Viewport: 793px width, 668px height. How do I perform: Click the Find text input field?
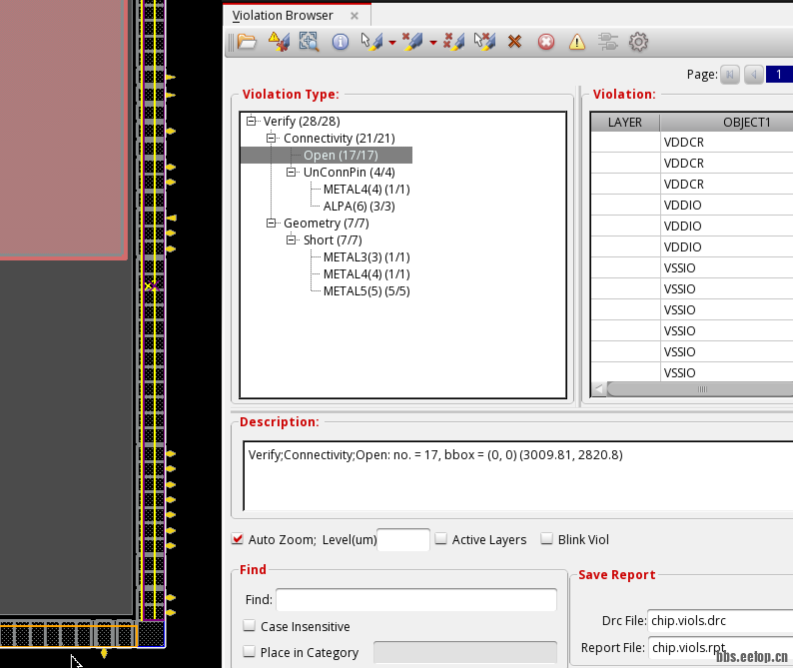(x=416, y=599)
